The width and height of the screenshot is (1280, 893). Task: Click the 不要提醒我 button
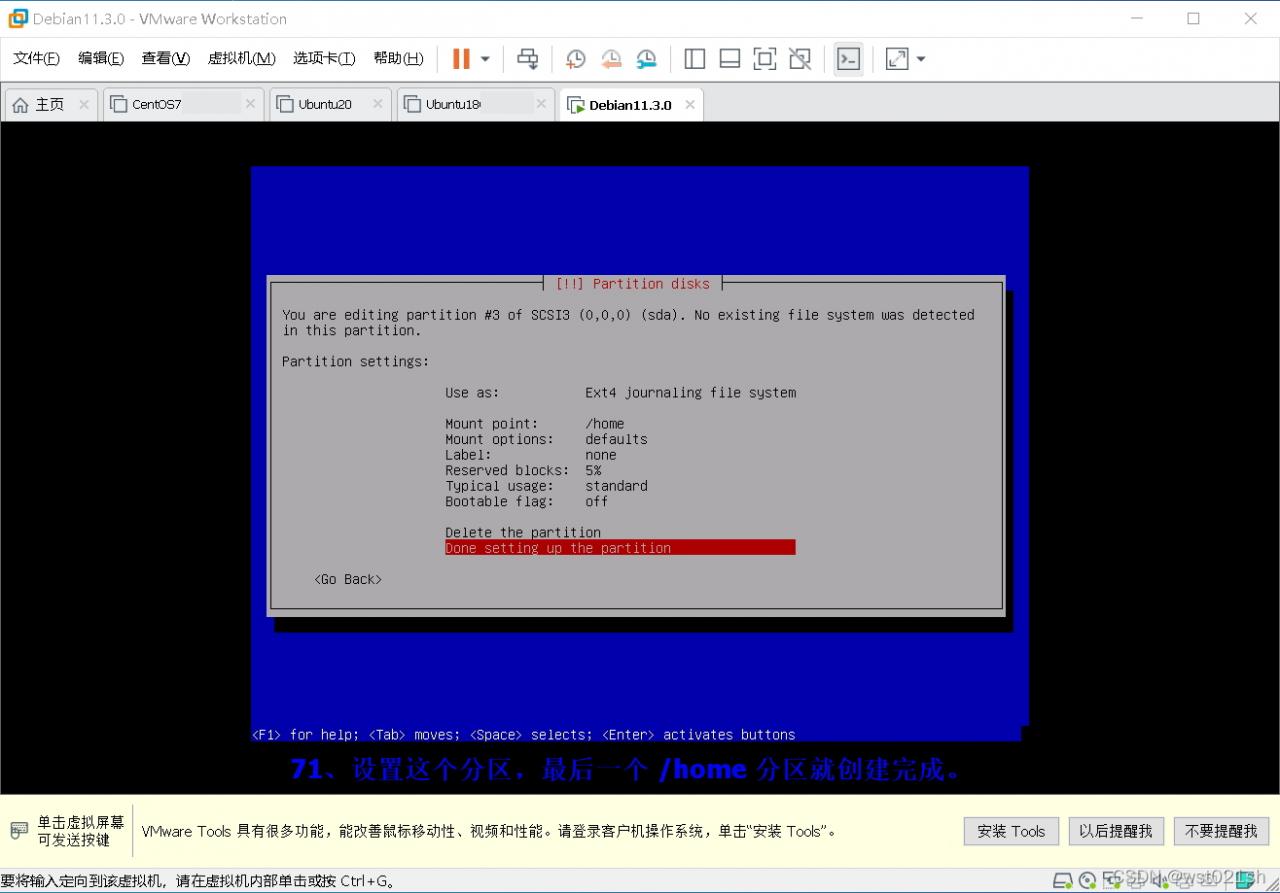coord(1221,831)
